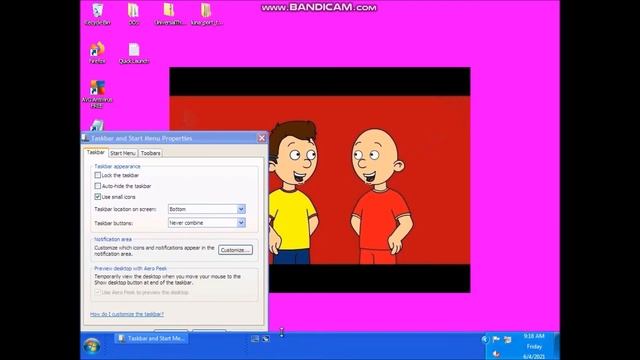Viewport: 640px width, 360px height.
Task: Switch to the Start Menu tab
Action: pyautogui.click(x=123, y=153)
